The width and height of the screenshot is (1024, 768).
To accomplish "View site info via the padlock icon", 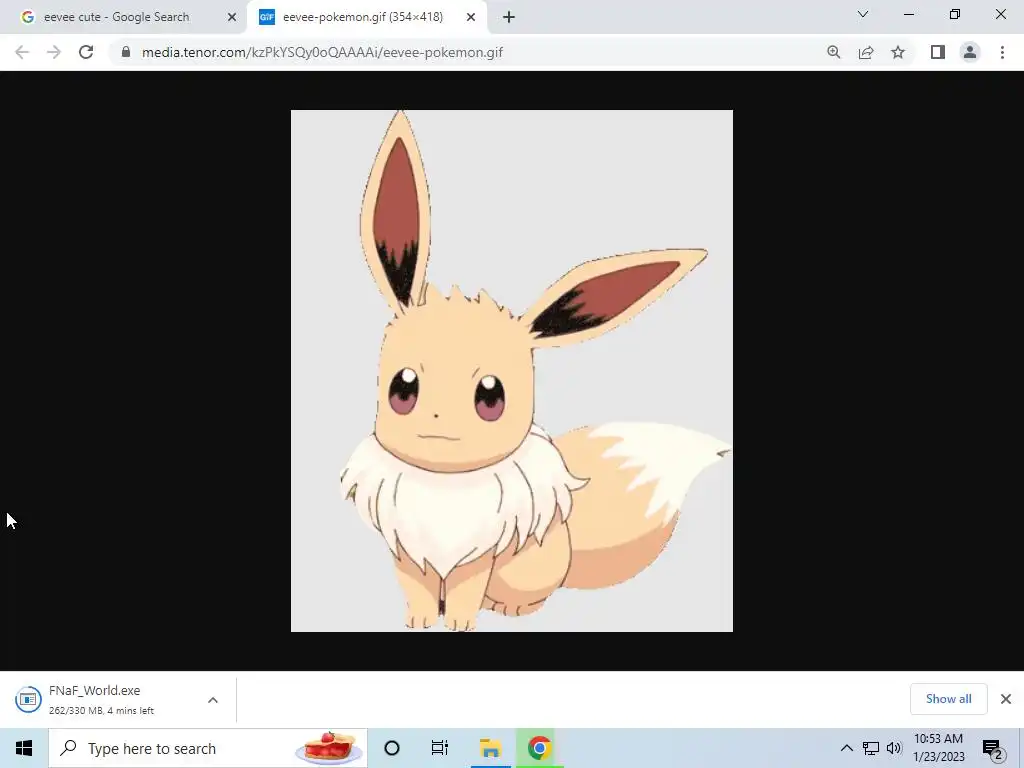I will click(126, 52).
